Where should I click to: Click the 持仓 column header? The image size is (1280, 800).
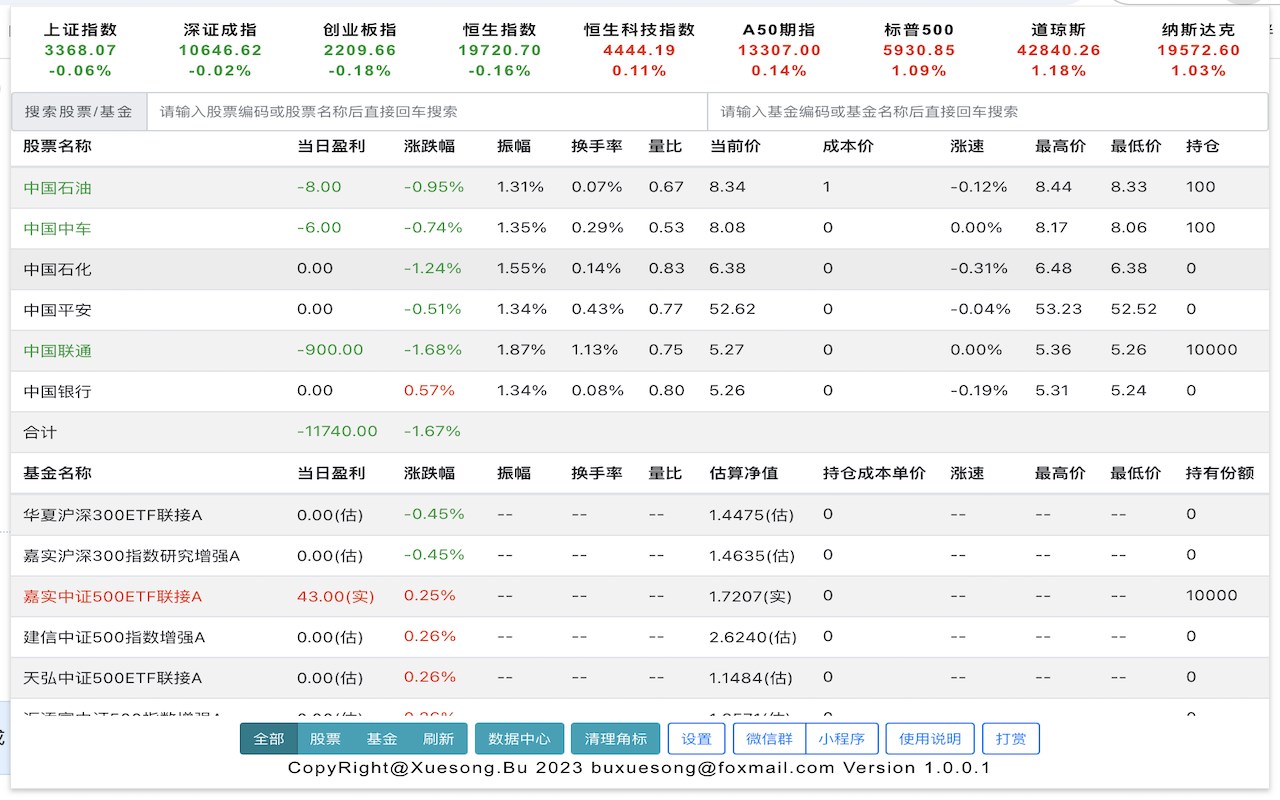[x=1203, y=146]
